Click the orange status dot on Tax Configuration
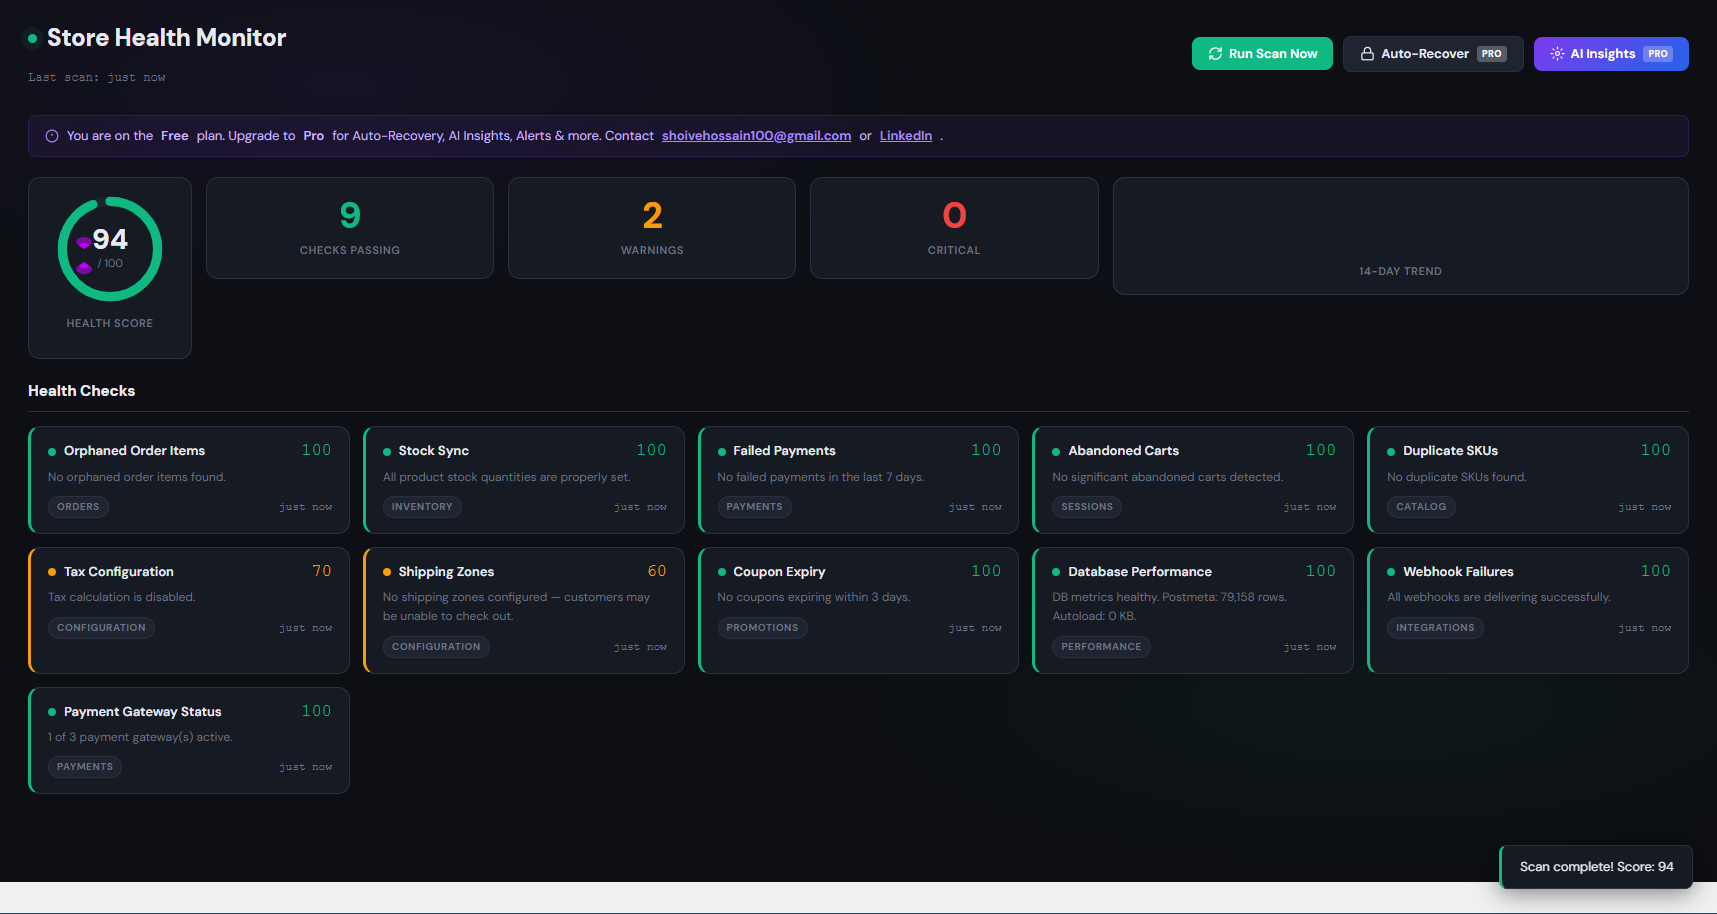1717x914 pixels. 52,572
